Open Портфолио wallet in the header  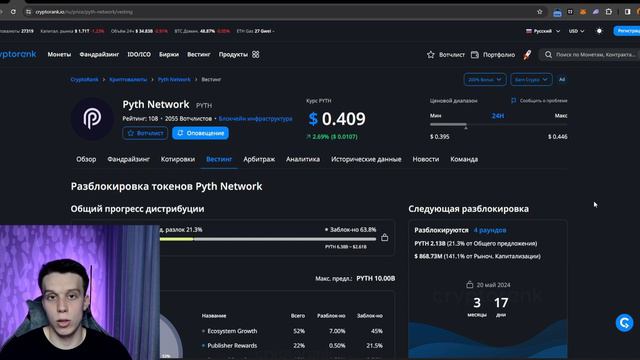coord(493,55)
